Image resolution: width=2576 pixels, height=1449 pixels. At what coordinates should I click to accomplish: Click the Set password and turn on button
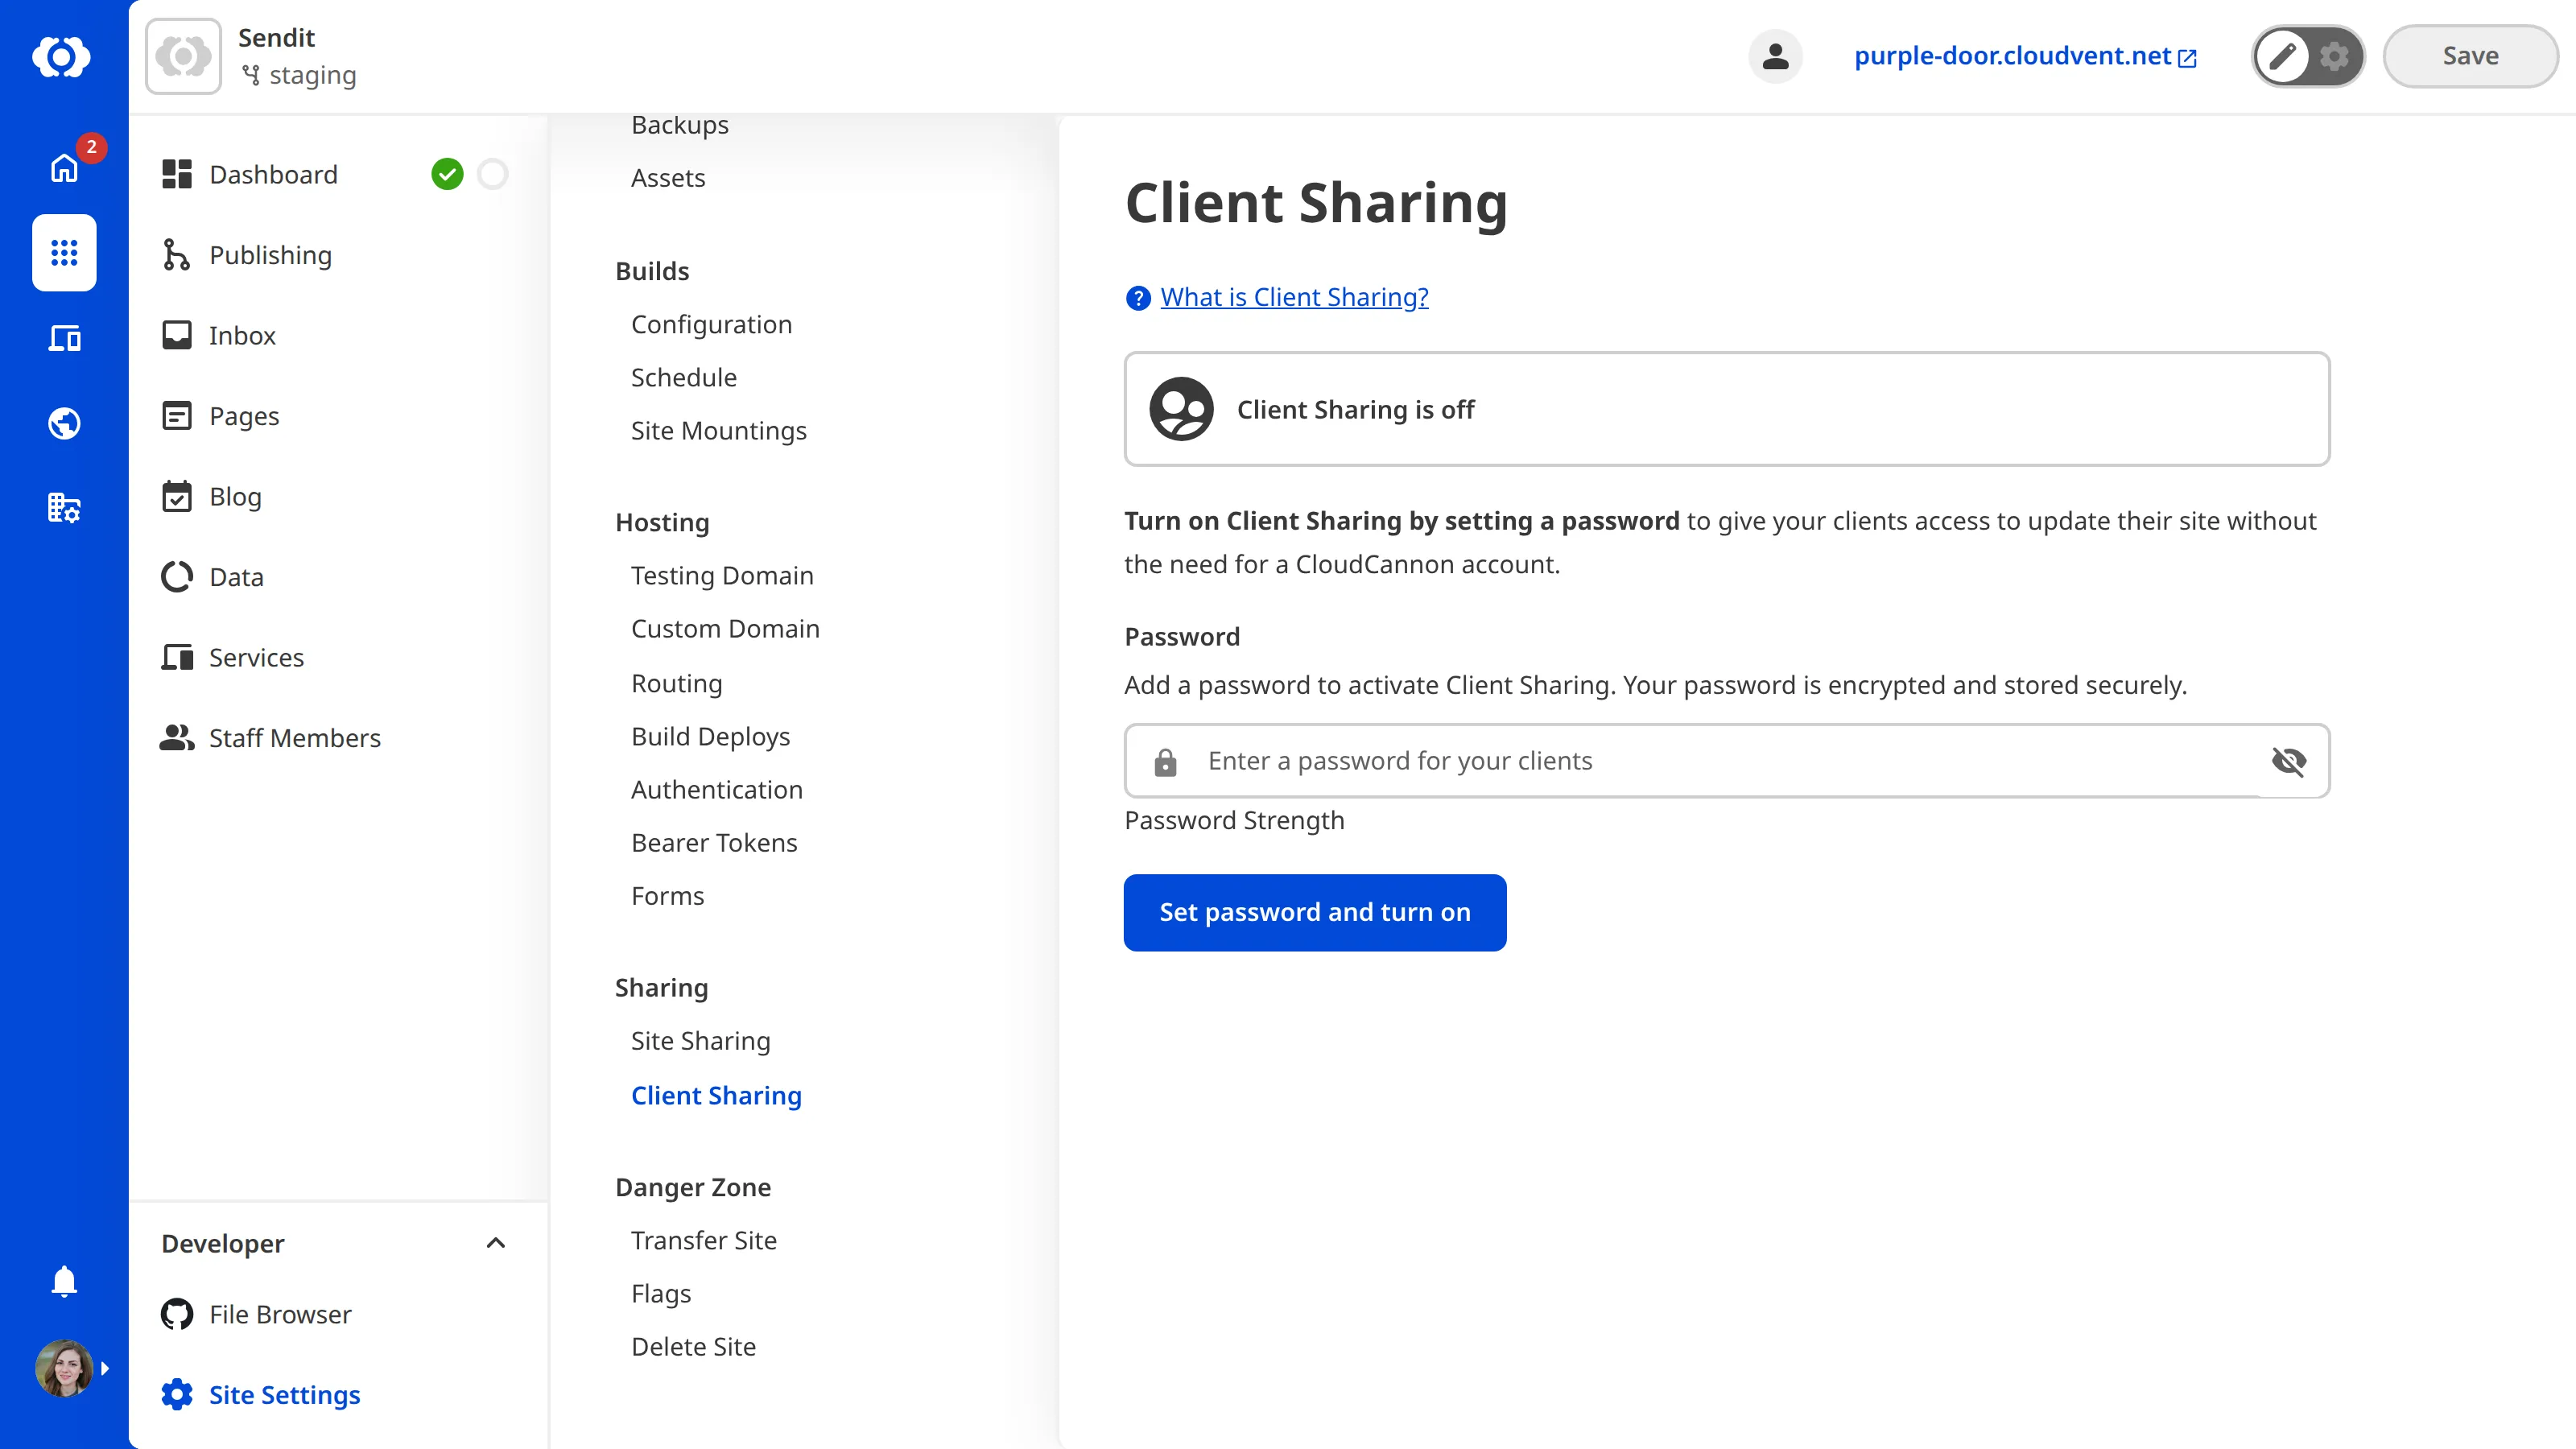pyautogui.click(x=1314, y=912)
